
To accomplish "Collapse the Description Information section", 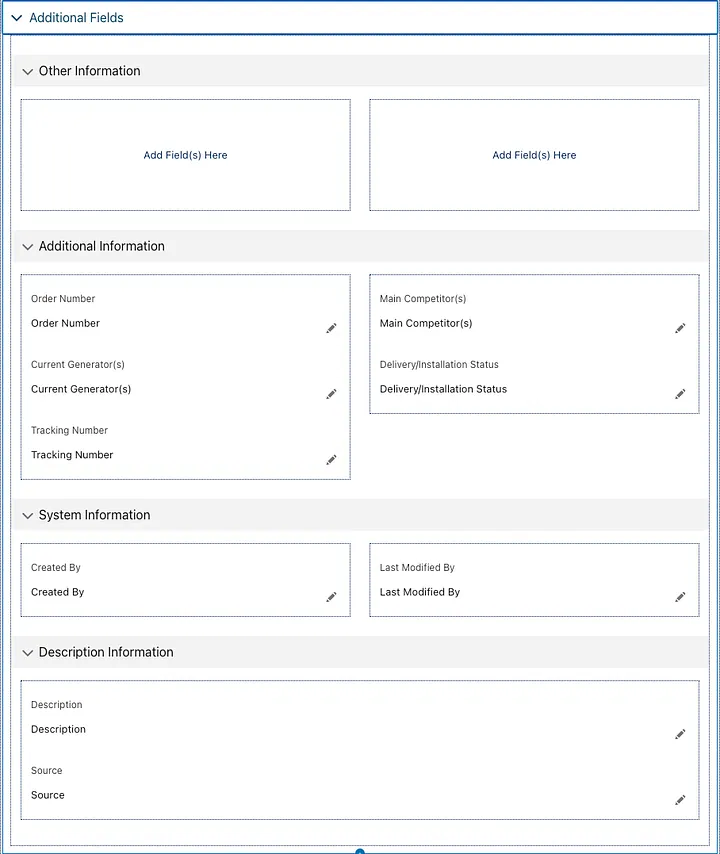I will pos(27,652).
